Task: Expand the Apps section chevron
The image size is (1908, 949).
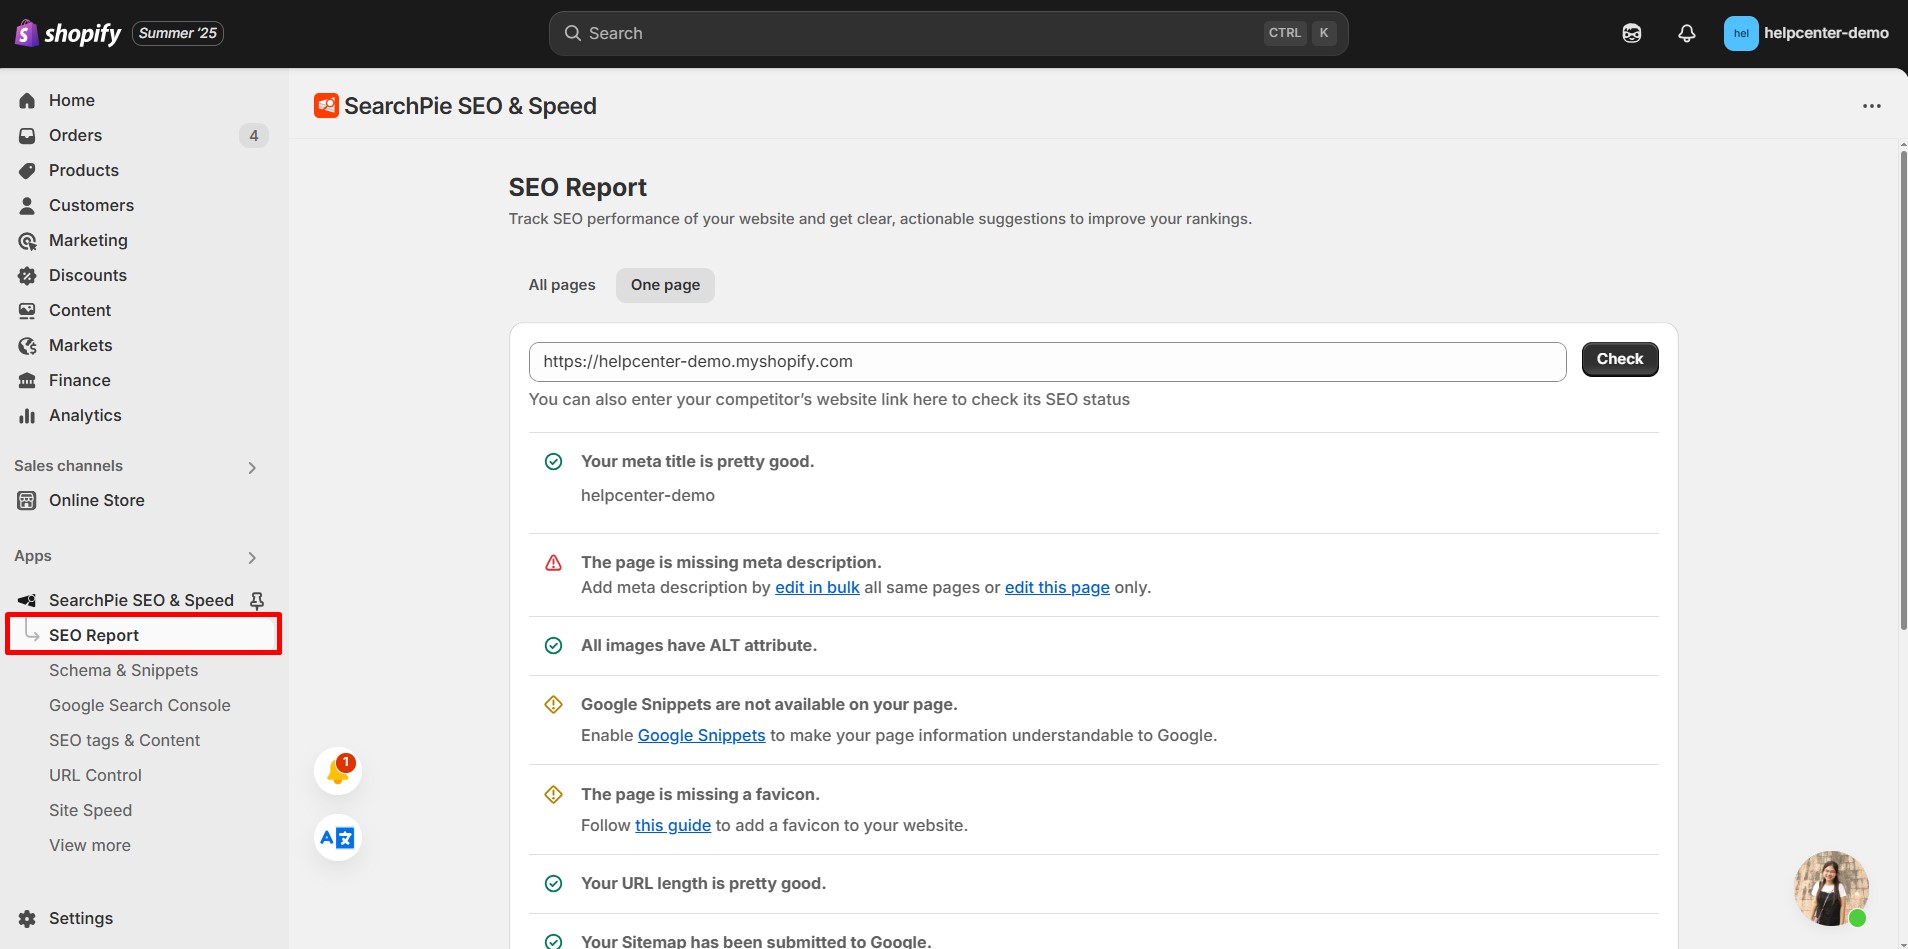Action: point(252,557)
